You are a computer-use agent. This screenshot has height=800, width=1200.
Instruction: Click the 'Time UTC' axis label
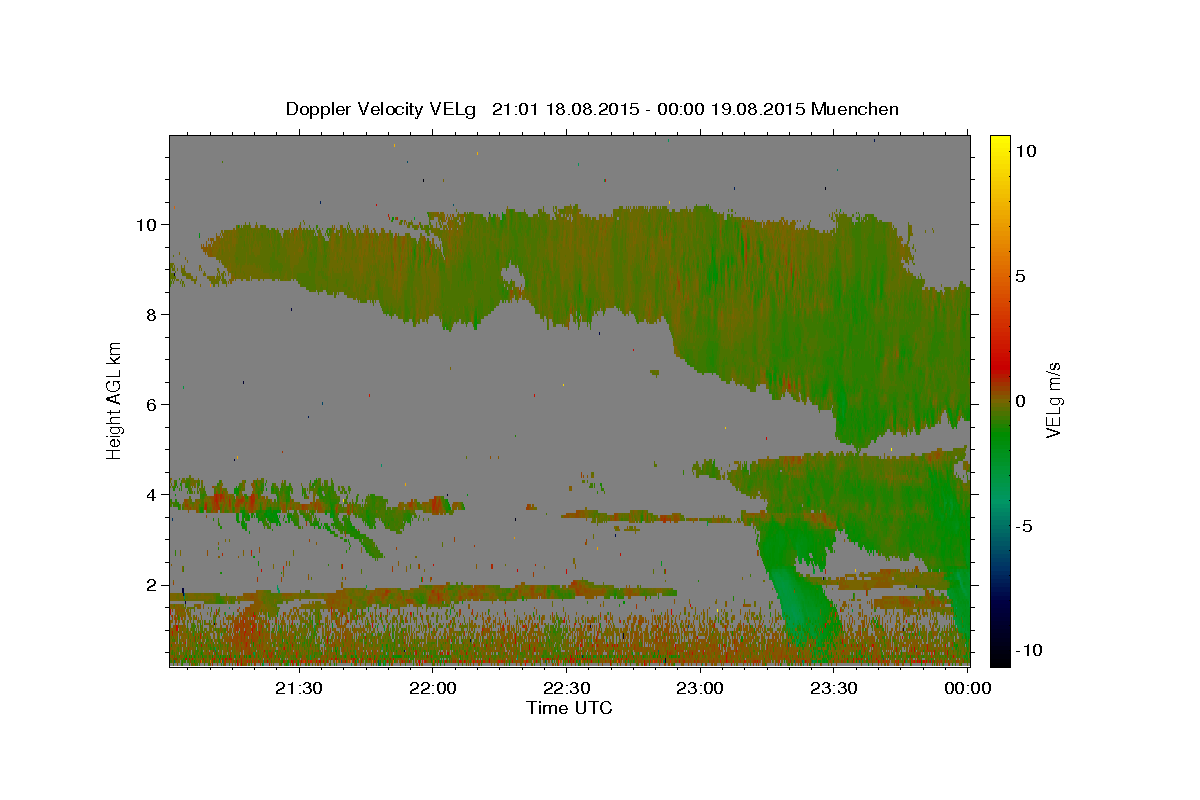[569, 708]
